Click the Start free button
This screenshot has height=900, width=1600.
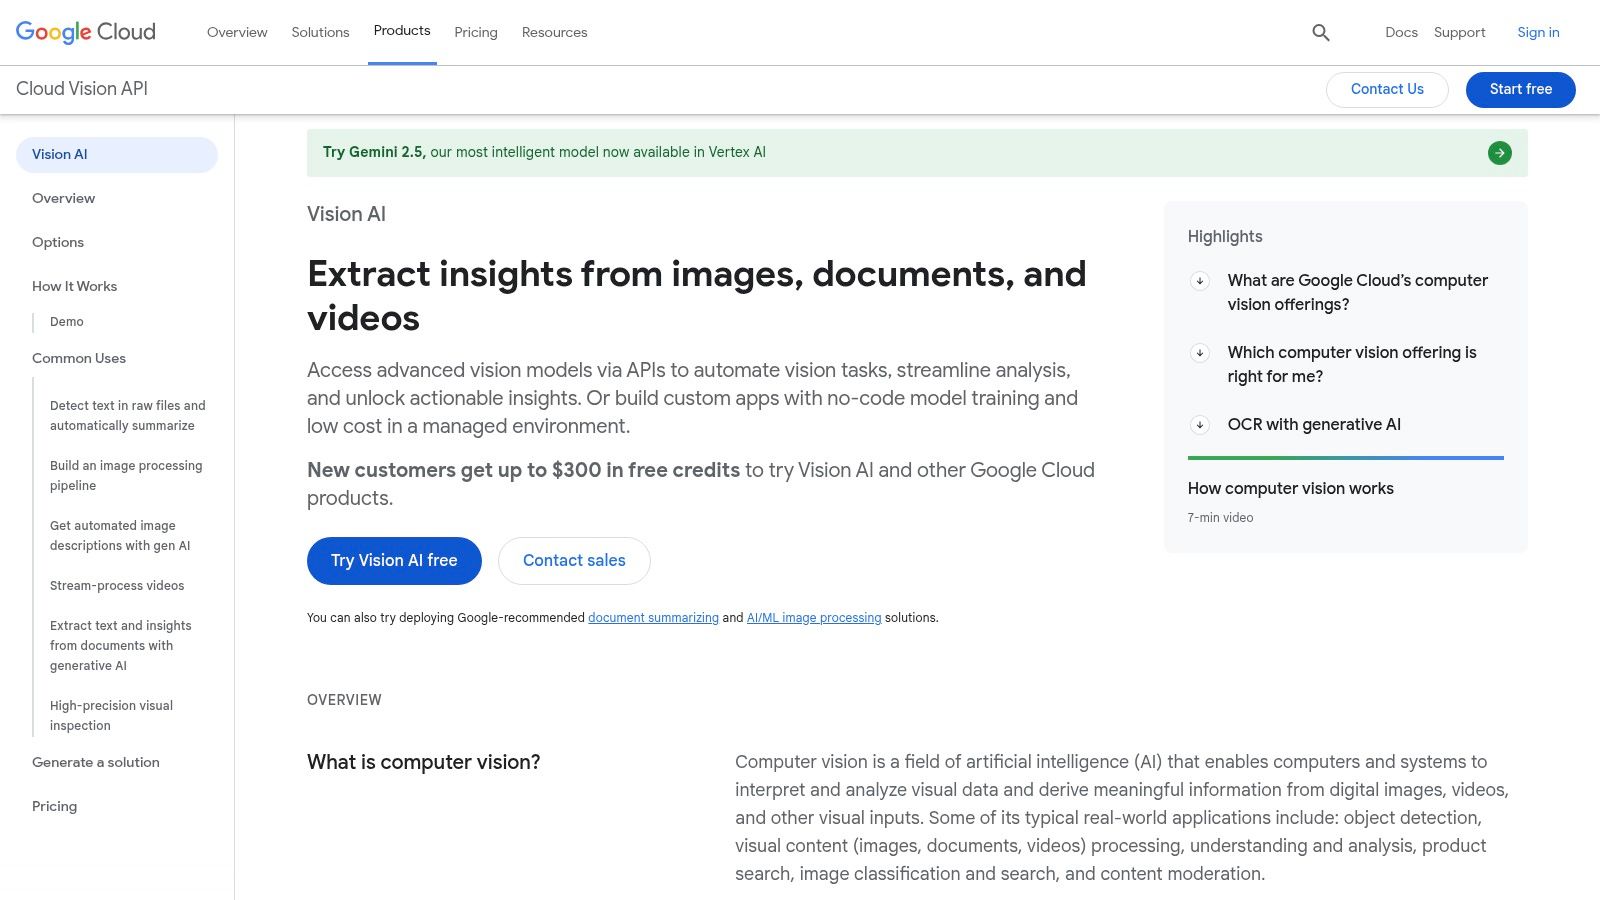point(1520,89)
